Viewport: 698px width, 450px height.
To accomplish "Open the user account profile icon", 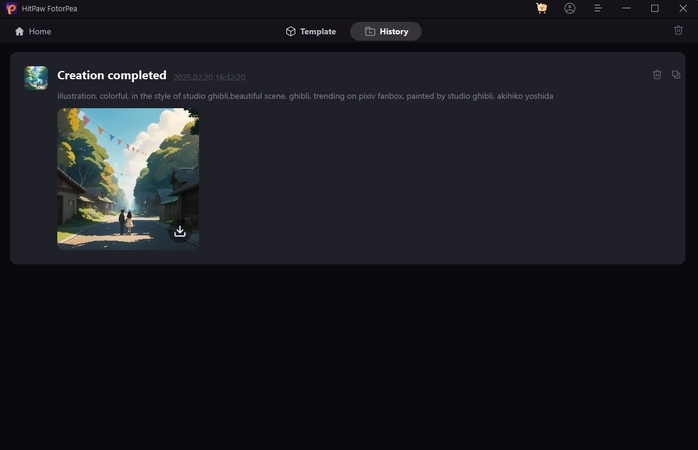I will pyautogui.click(x=569, y=8).
